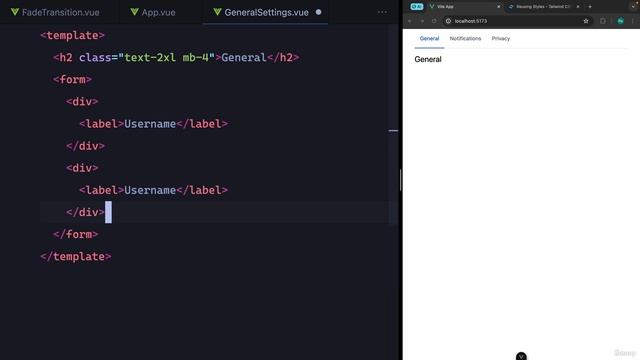Viewport: 640px width, 360px height.
Task: Click the Vue icon on GeneralSettings.vue tab
Action: [218, 12]
